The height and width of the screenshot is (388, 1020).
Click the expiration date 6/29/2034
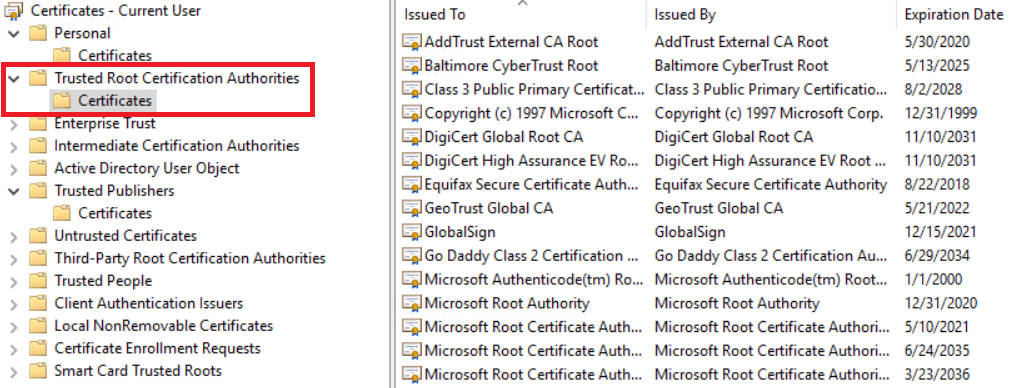[x=937, y=256]
